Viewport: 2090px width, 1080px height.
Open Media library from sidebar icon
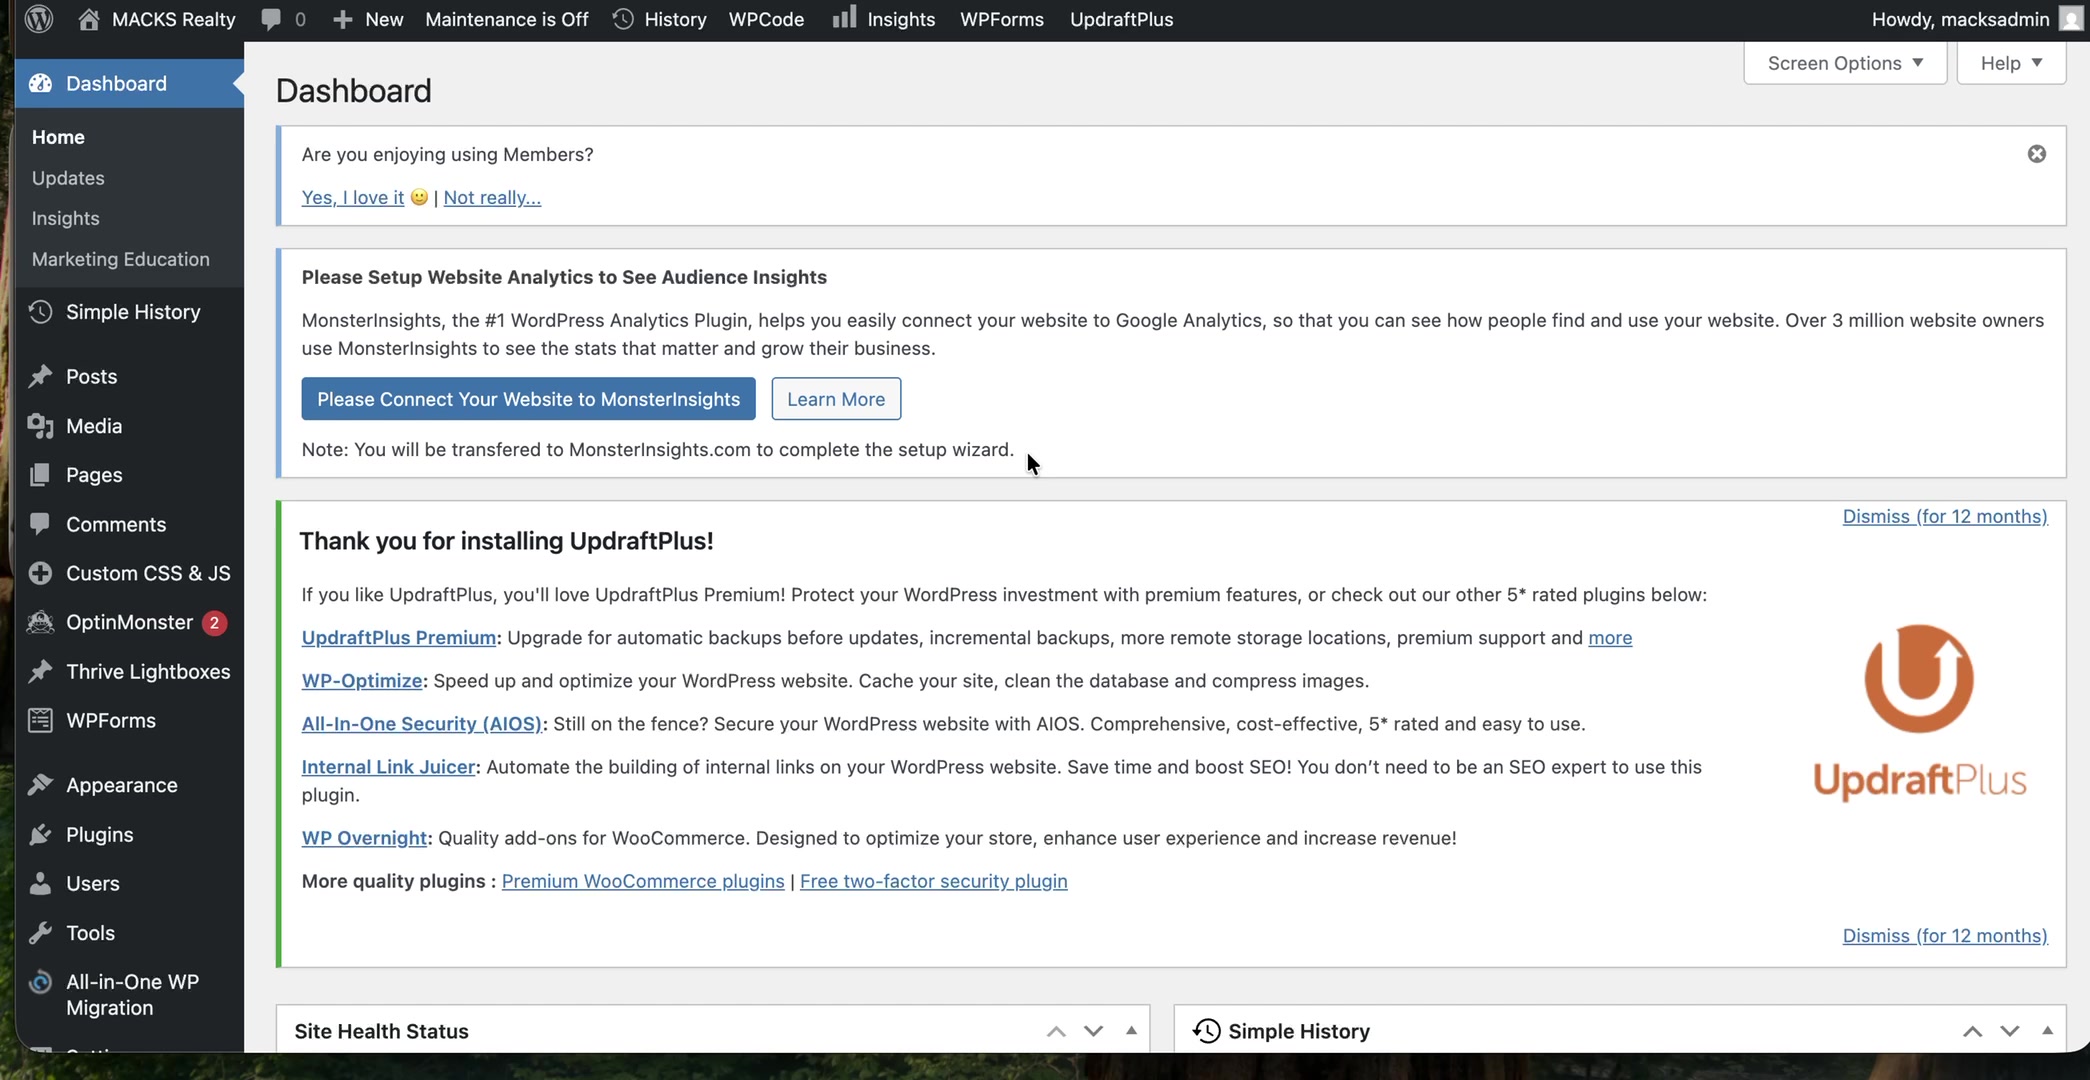click(x=40, y=426)
